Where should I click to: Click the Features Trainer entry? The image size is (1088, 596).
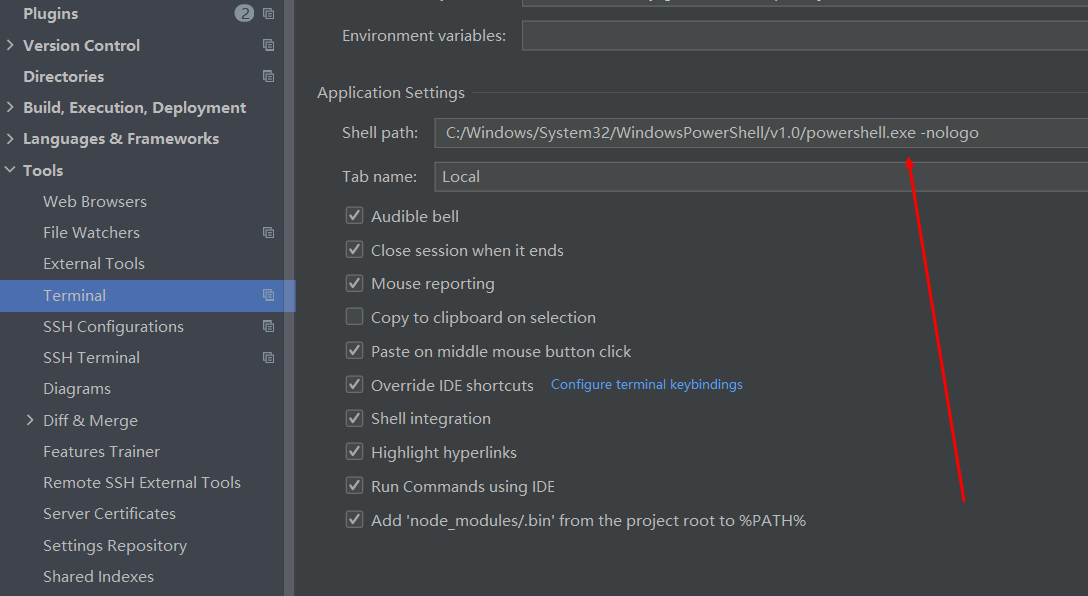click(x=103, y=451)
